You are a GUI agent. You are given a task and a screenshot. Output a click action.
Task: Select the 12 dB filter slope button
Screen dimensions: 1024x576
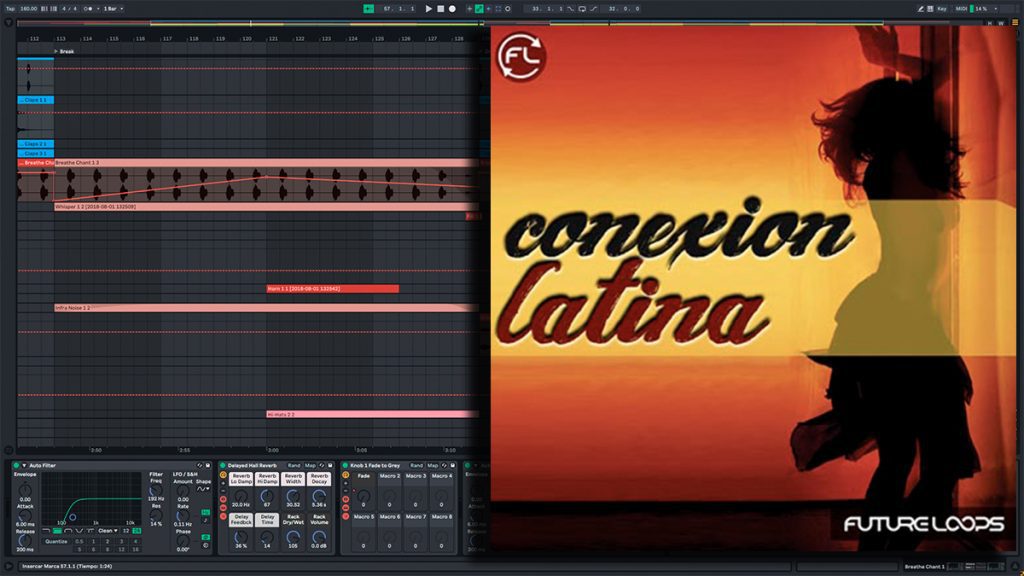tap(126, 530)
